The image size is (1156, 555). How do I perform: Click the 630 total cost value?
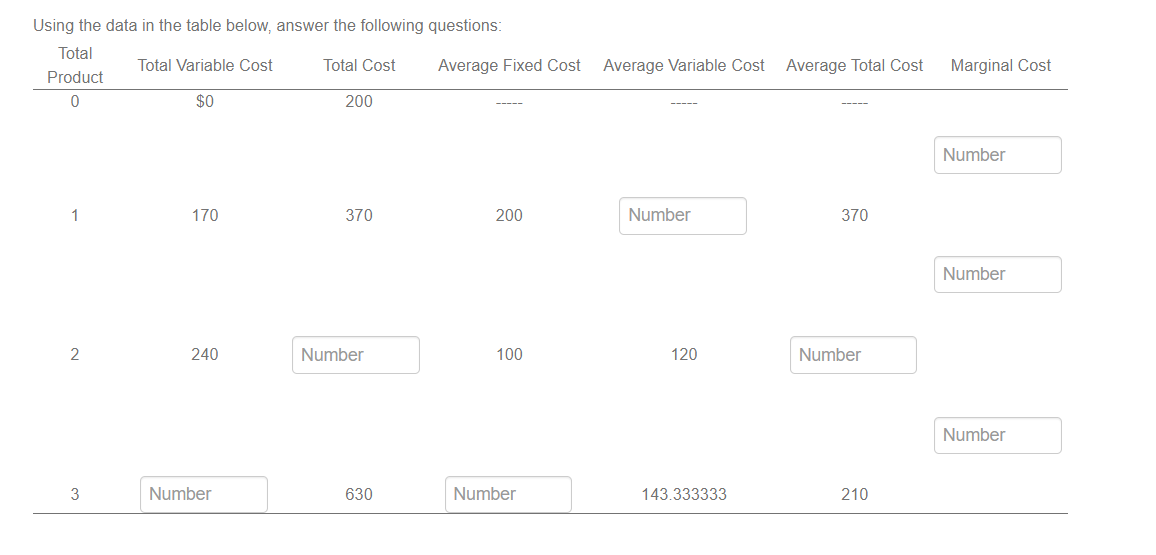359,495
